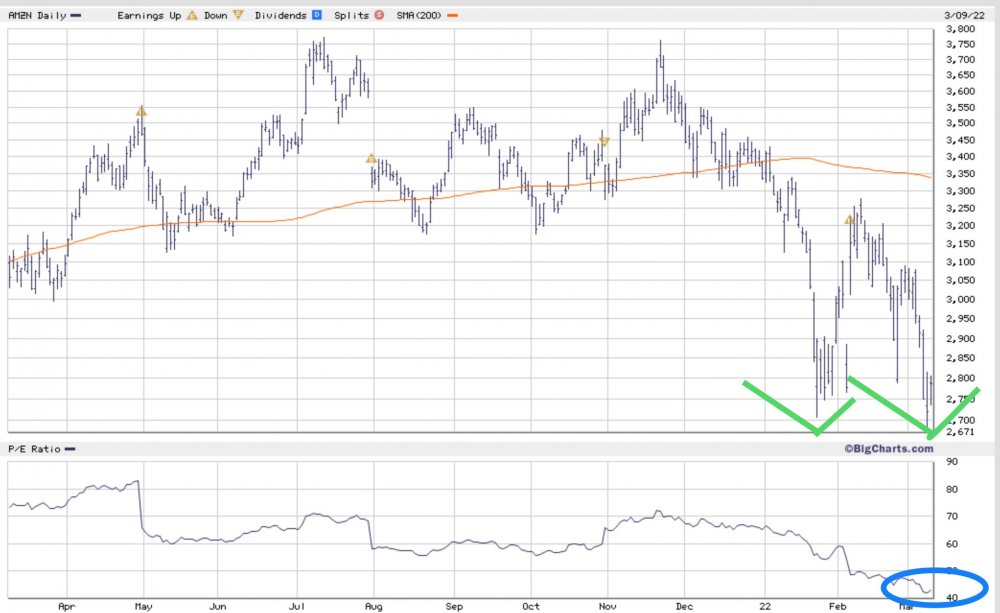1000x613 pixels.
Task: Click the 3,800 price axis label
Action: coord(960,29)
